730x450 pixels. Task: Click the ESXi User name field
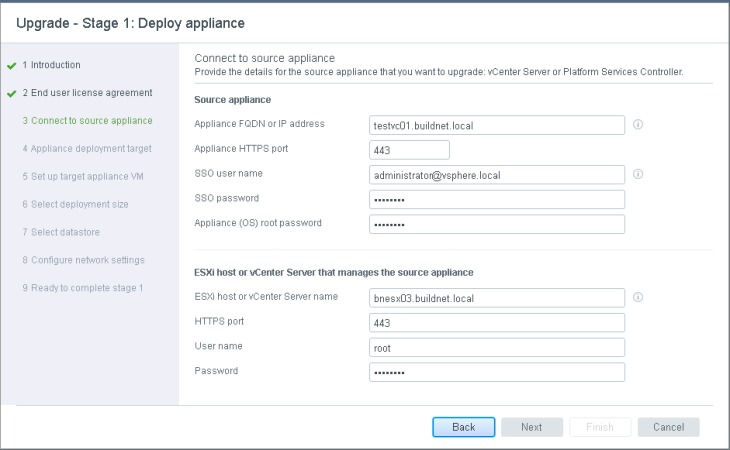pyautogui.click(x=496, y=347)
